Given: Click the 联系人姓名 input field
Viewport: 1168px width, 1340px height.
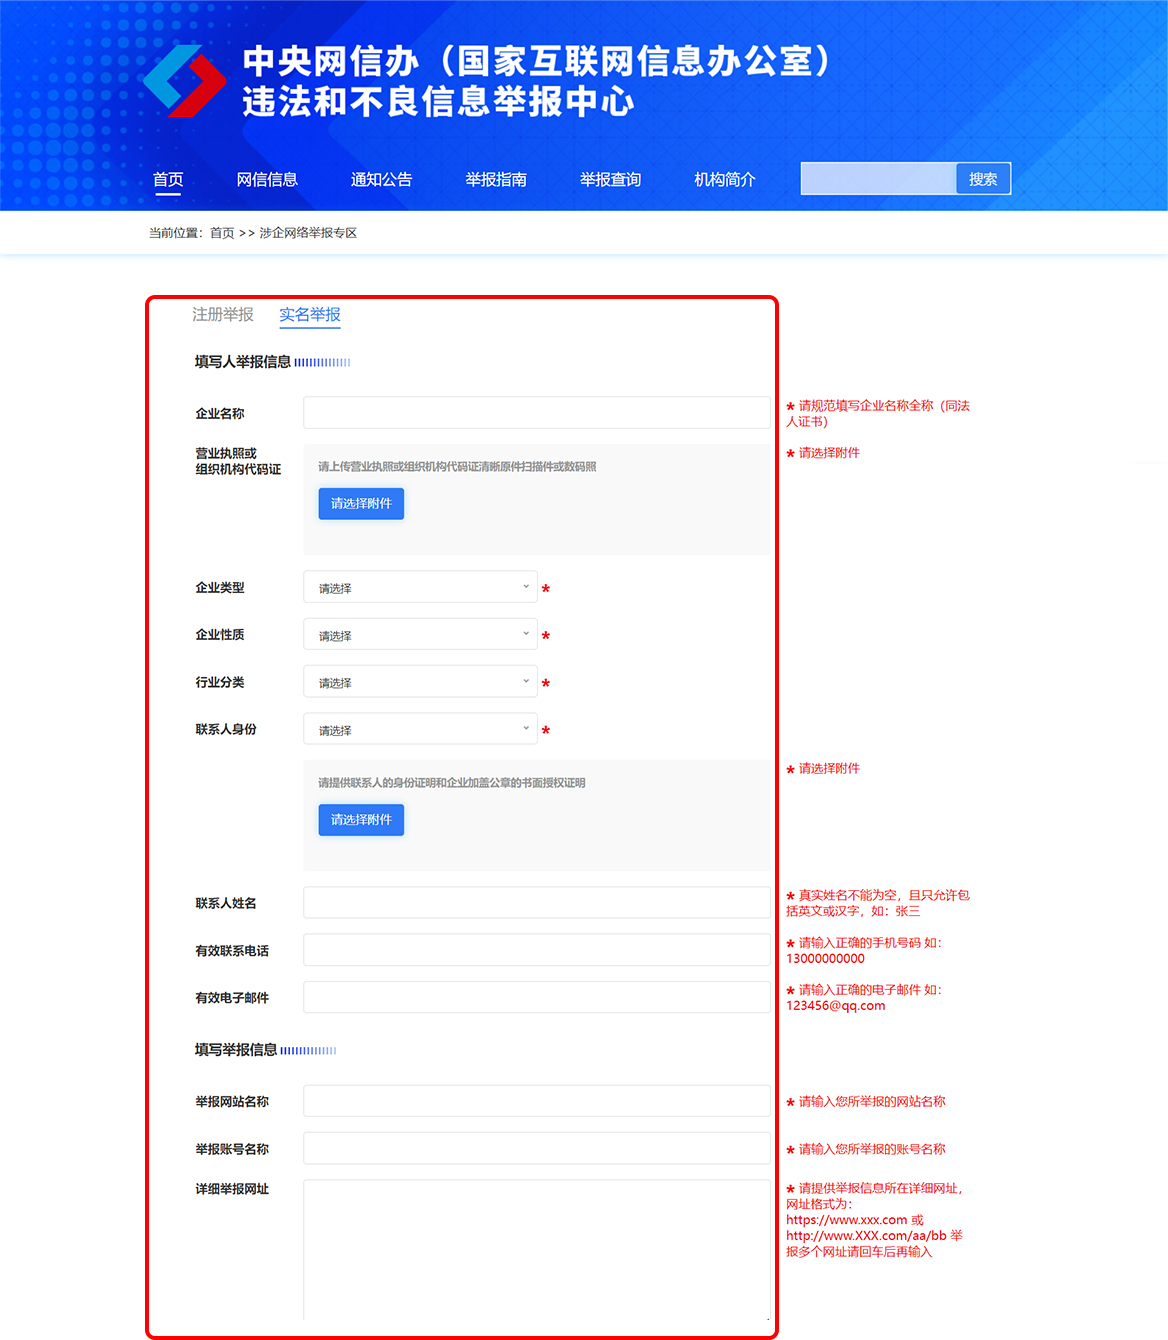Looking at the screenshot, I should 537,902.
